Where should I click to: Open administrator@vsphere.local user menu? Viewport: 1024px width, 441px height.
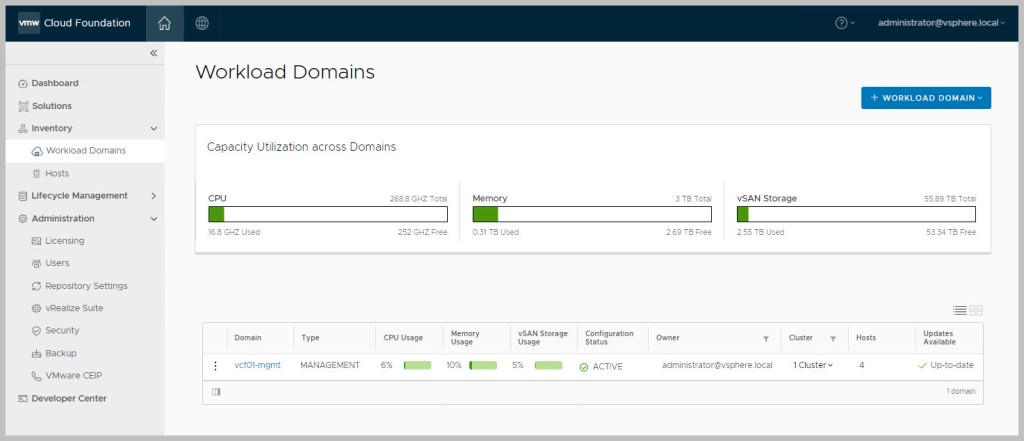tap(927, 23)
